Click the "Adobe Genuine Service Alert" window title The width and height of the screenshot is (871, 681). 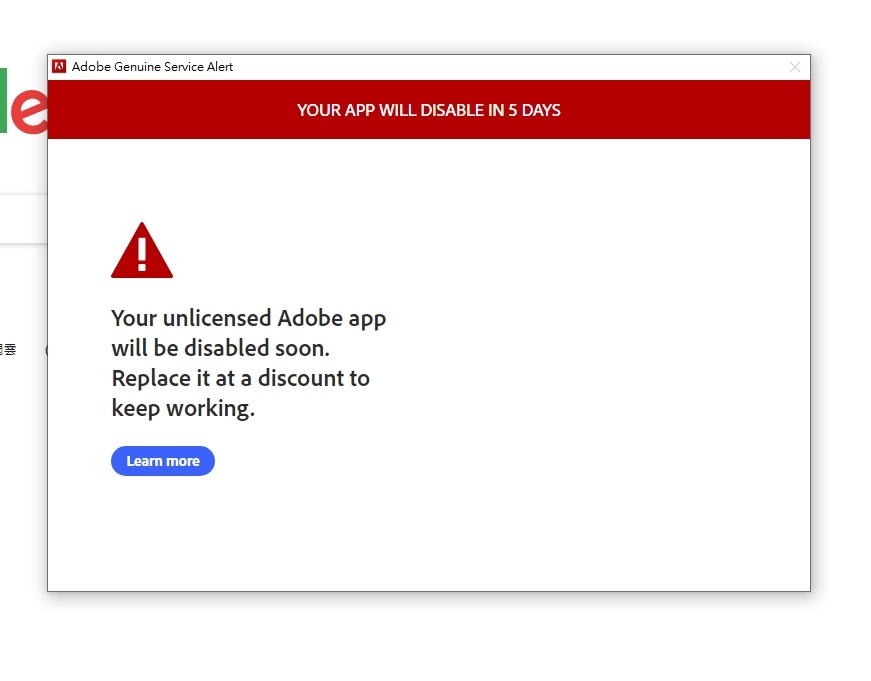[x=152, y=67]
